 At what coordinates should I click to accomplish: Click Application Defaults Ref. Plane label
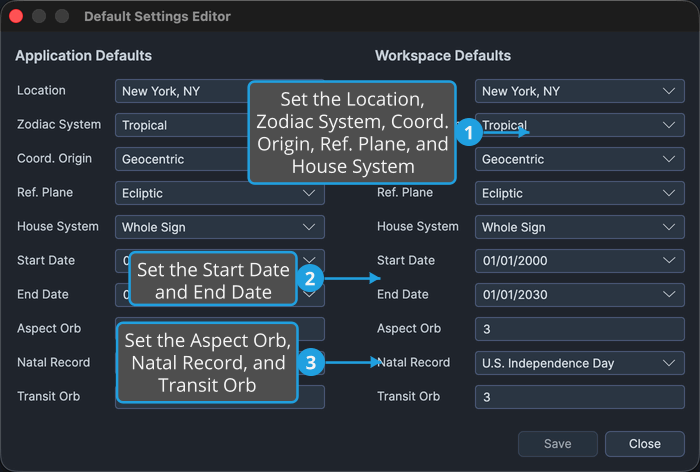click(45, 192)
